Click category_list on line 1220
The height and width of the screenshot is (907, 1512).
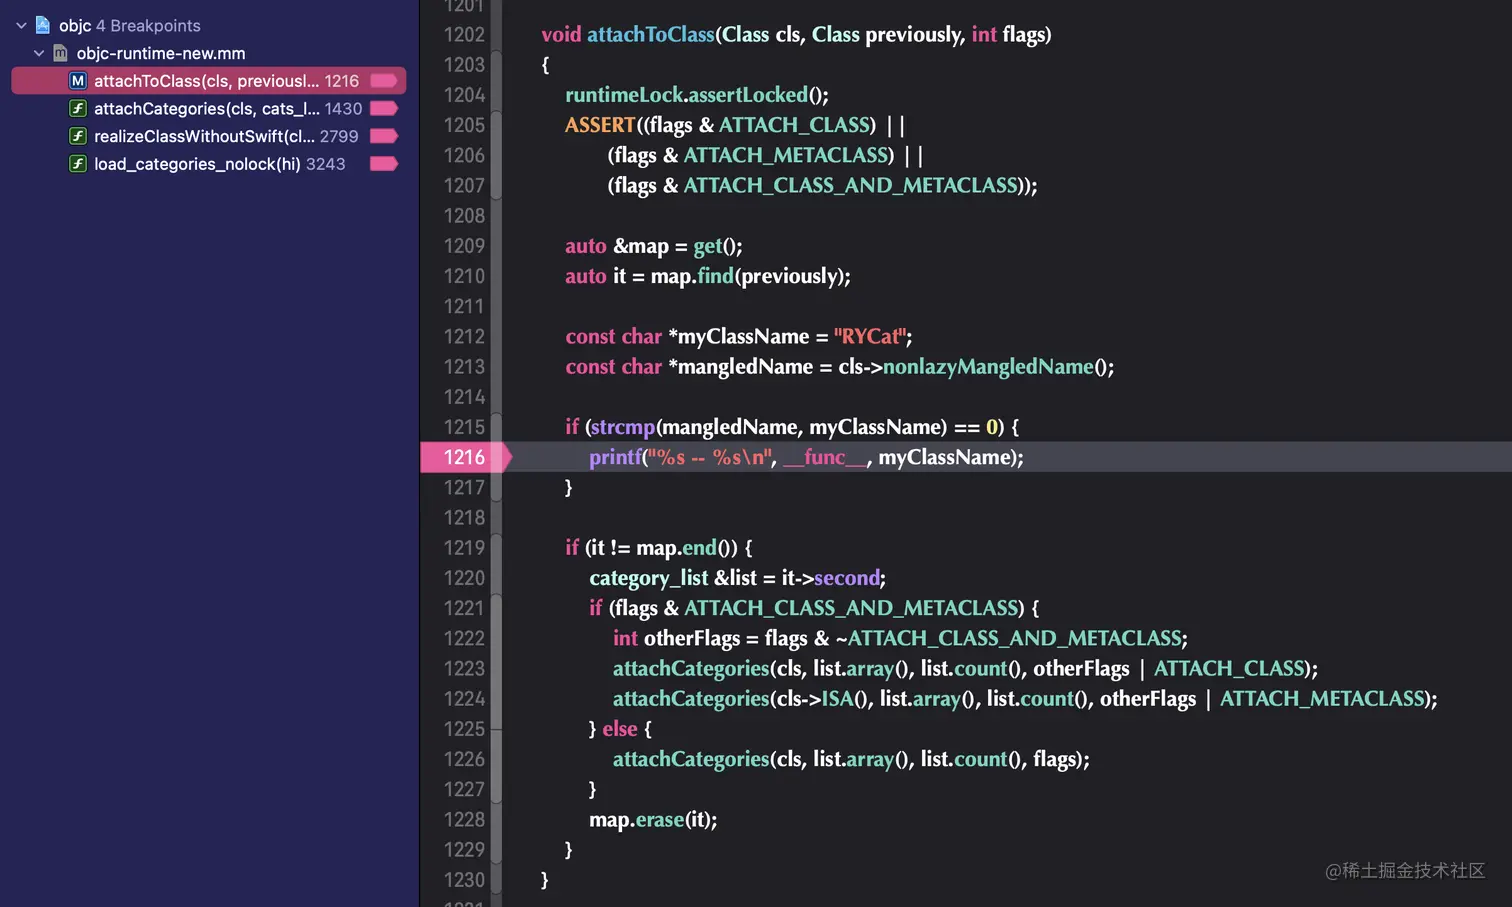(x=649, y=578)
